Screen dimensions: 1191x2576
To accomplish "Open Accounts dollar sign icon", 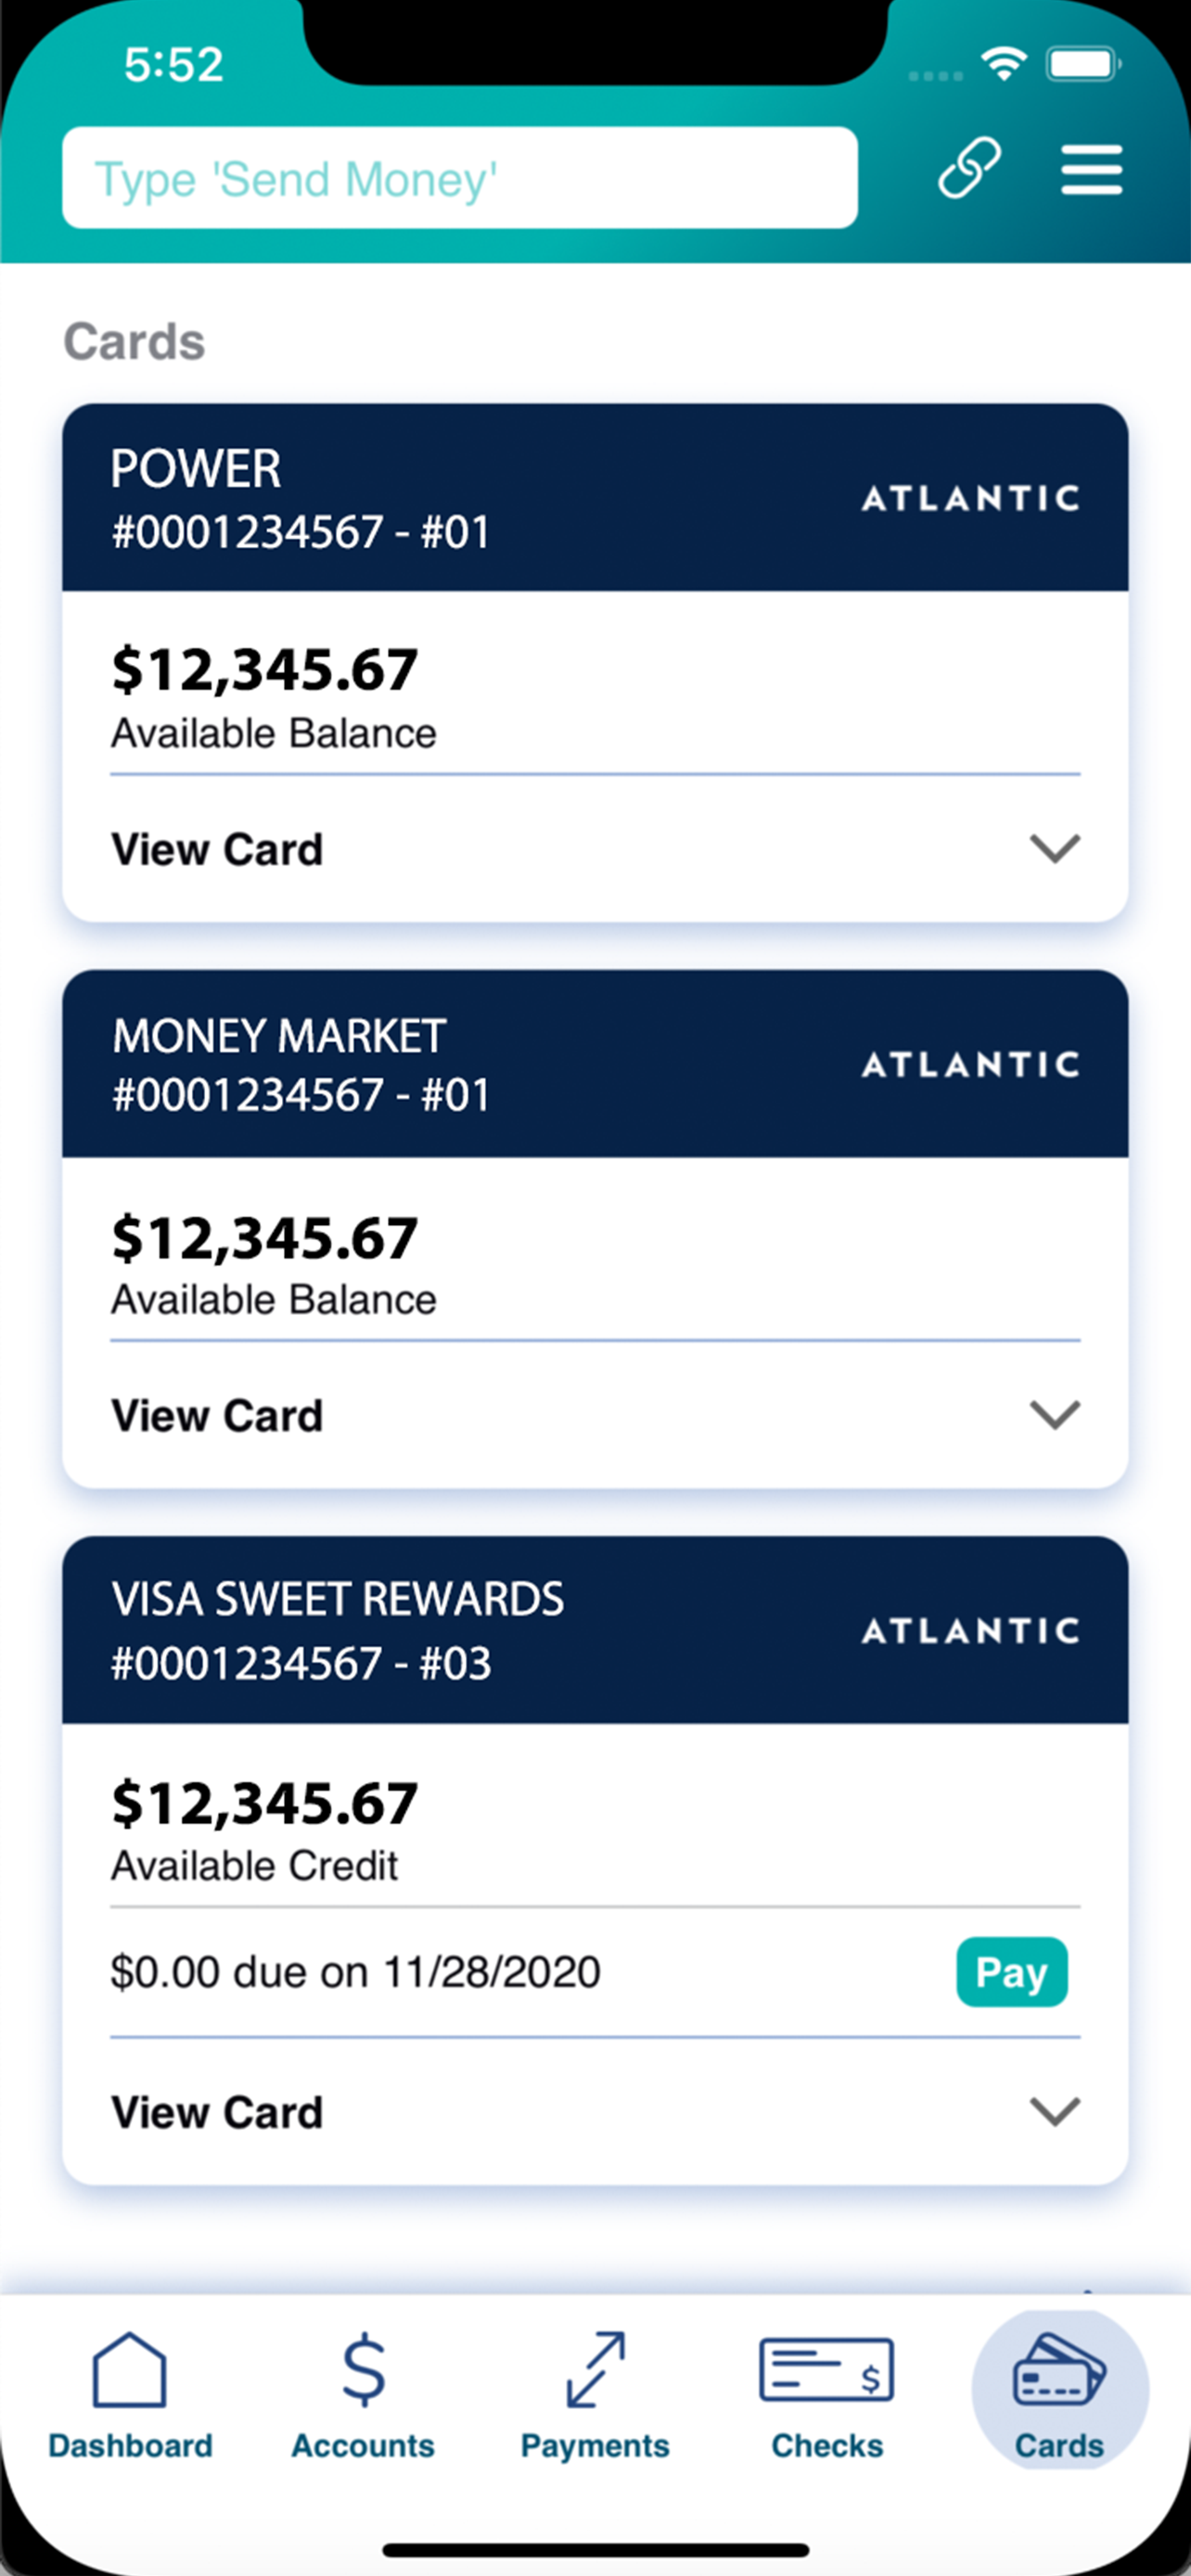I will (x=363, y=2369).
